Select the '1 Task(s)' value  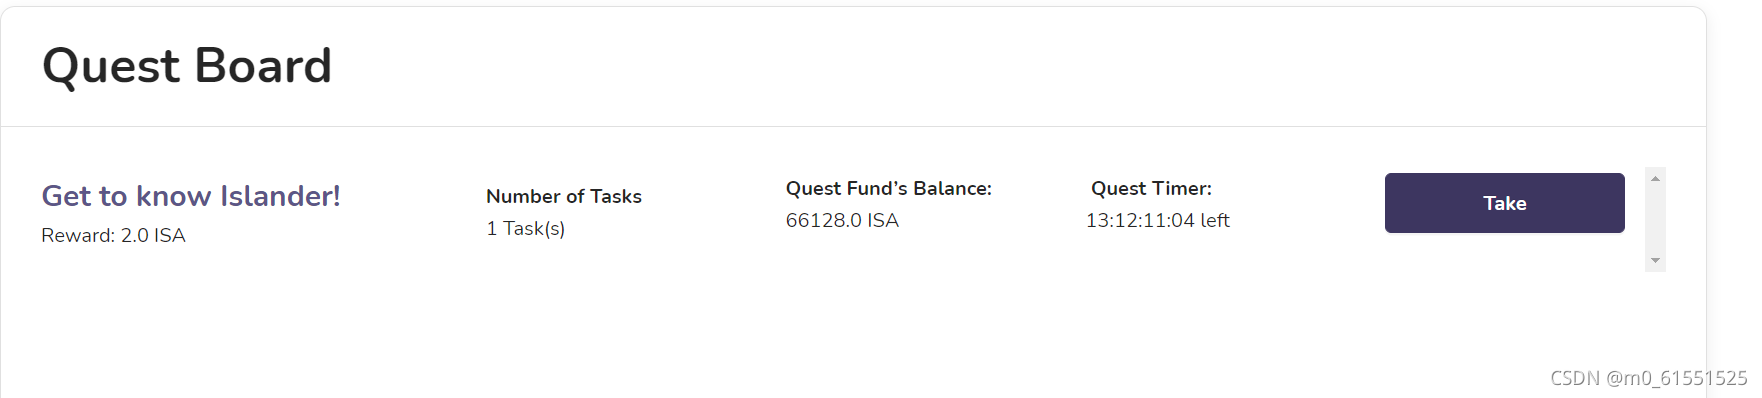[x=526, y=229]
